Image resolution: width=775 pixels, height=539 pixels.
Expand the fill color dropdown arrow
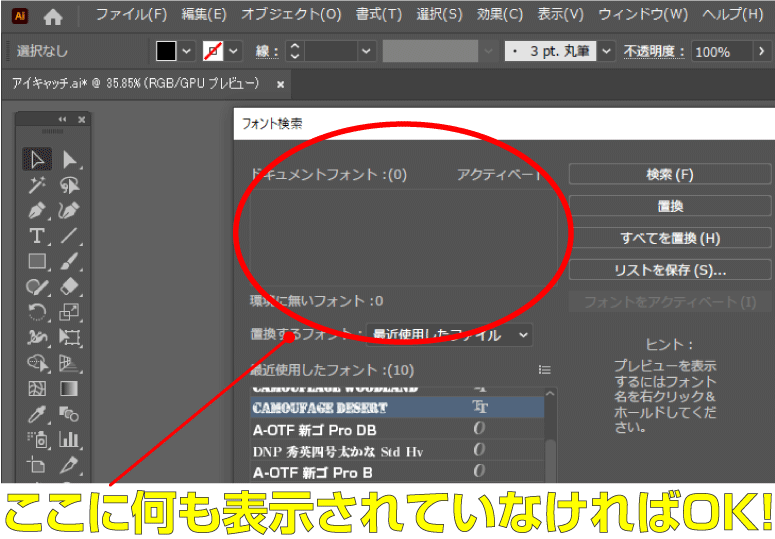coord(187,51)
